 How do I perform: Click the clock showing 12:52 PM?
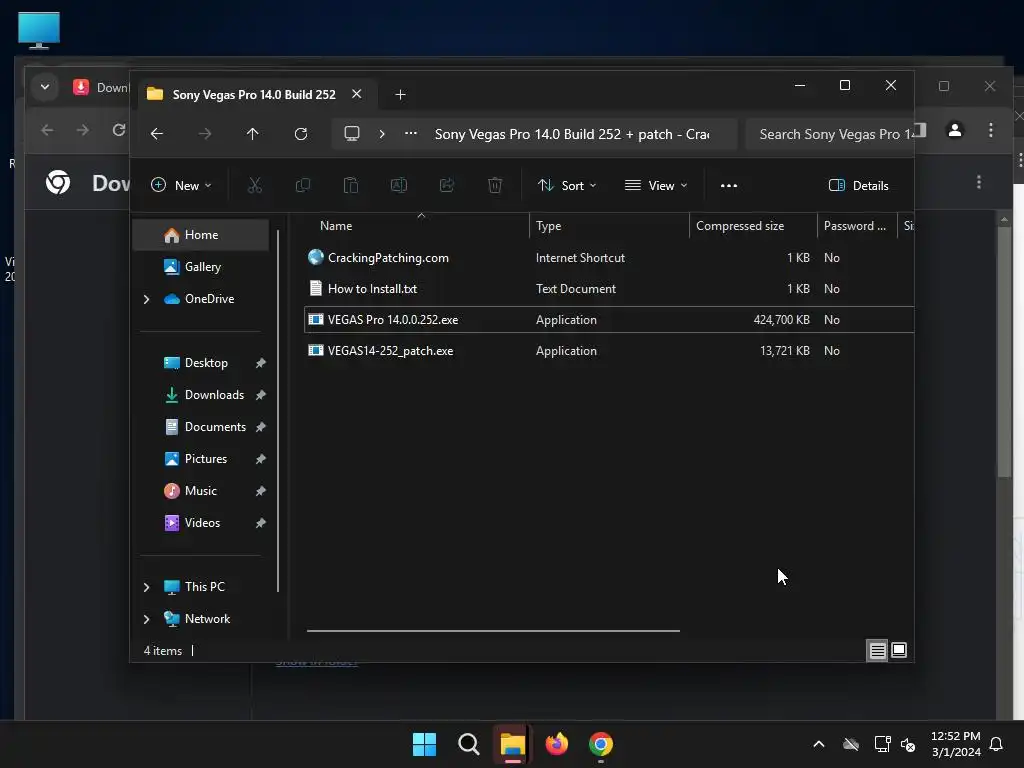click(955, 736)
